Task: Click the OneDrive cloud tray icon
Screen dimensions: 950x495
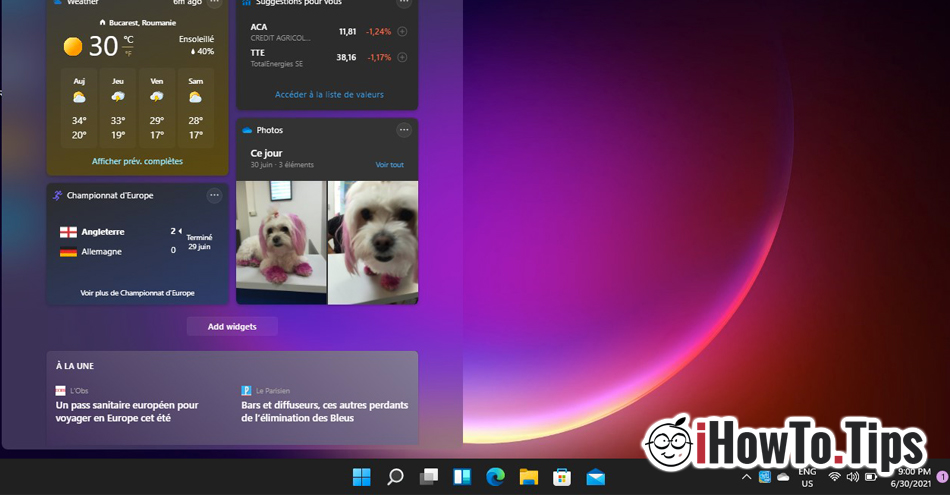Action: pos(783,477)
